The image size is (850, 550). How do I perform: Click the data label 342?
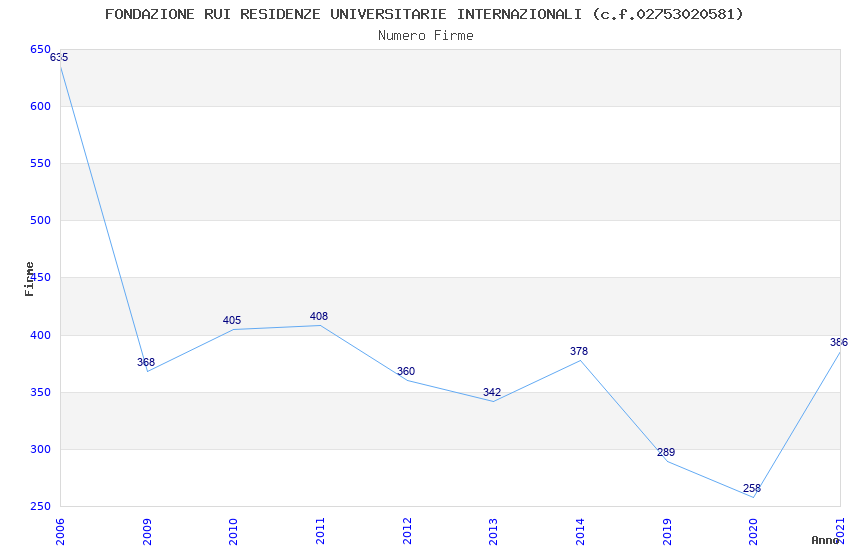[492, 392]
